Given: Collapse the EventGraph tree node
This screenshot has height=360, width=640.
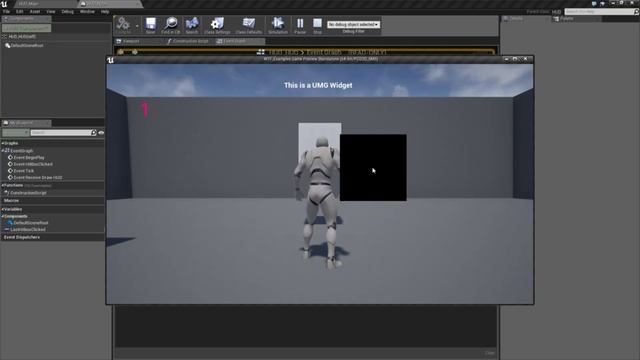Looking at the screenshot, I should (2, 151).
